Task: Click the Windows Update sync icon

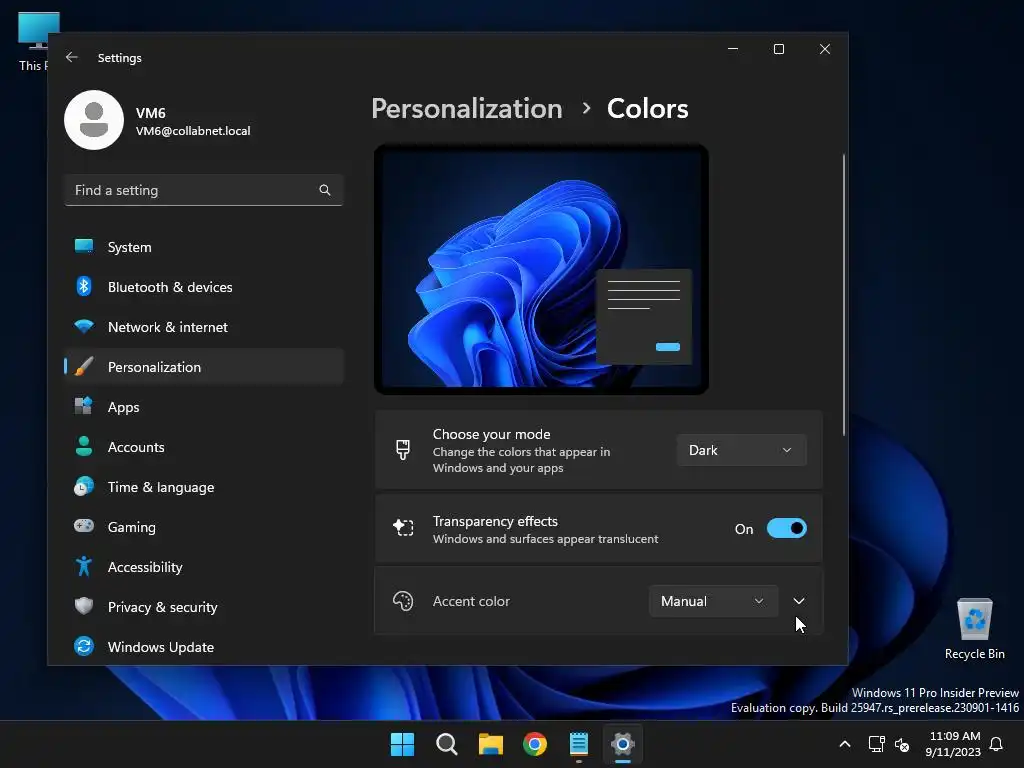Action: 84,647
